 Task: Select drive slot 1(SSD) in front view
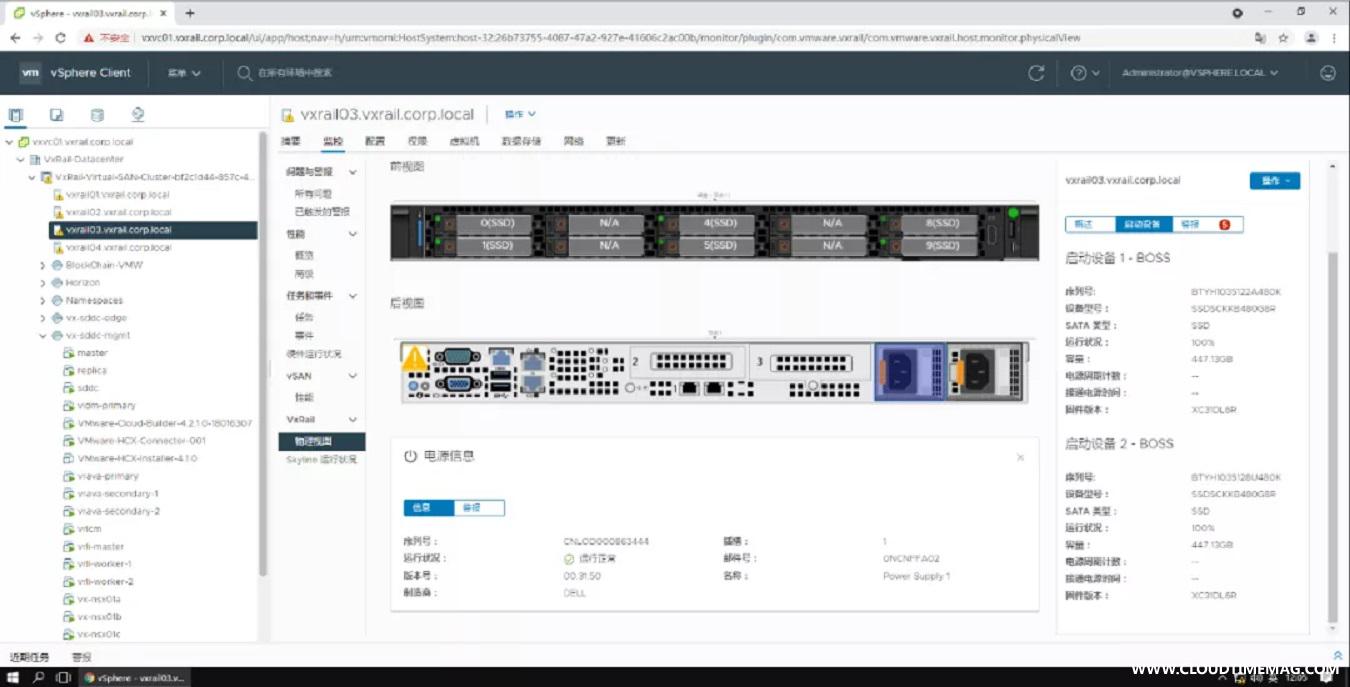tap(496, 245)
